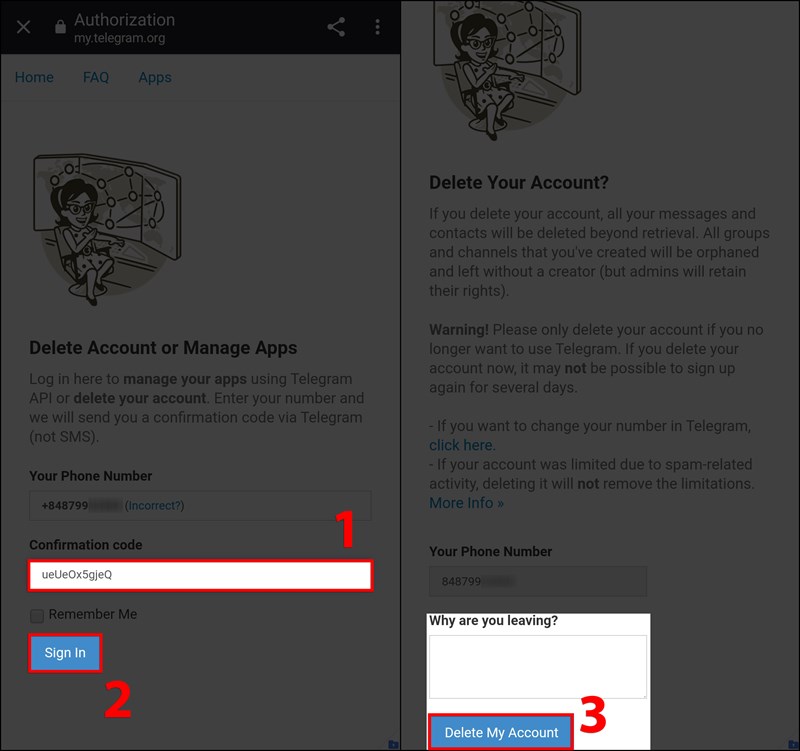This screenshot has width=800, height=751.
Task: Check the Remember Me checkbox
Action: coord(37,616)
